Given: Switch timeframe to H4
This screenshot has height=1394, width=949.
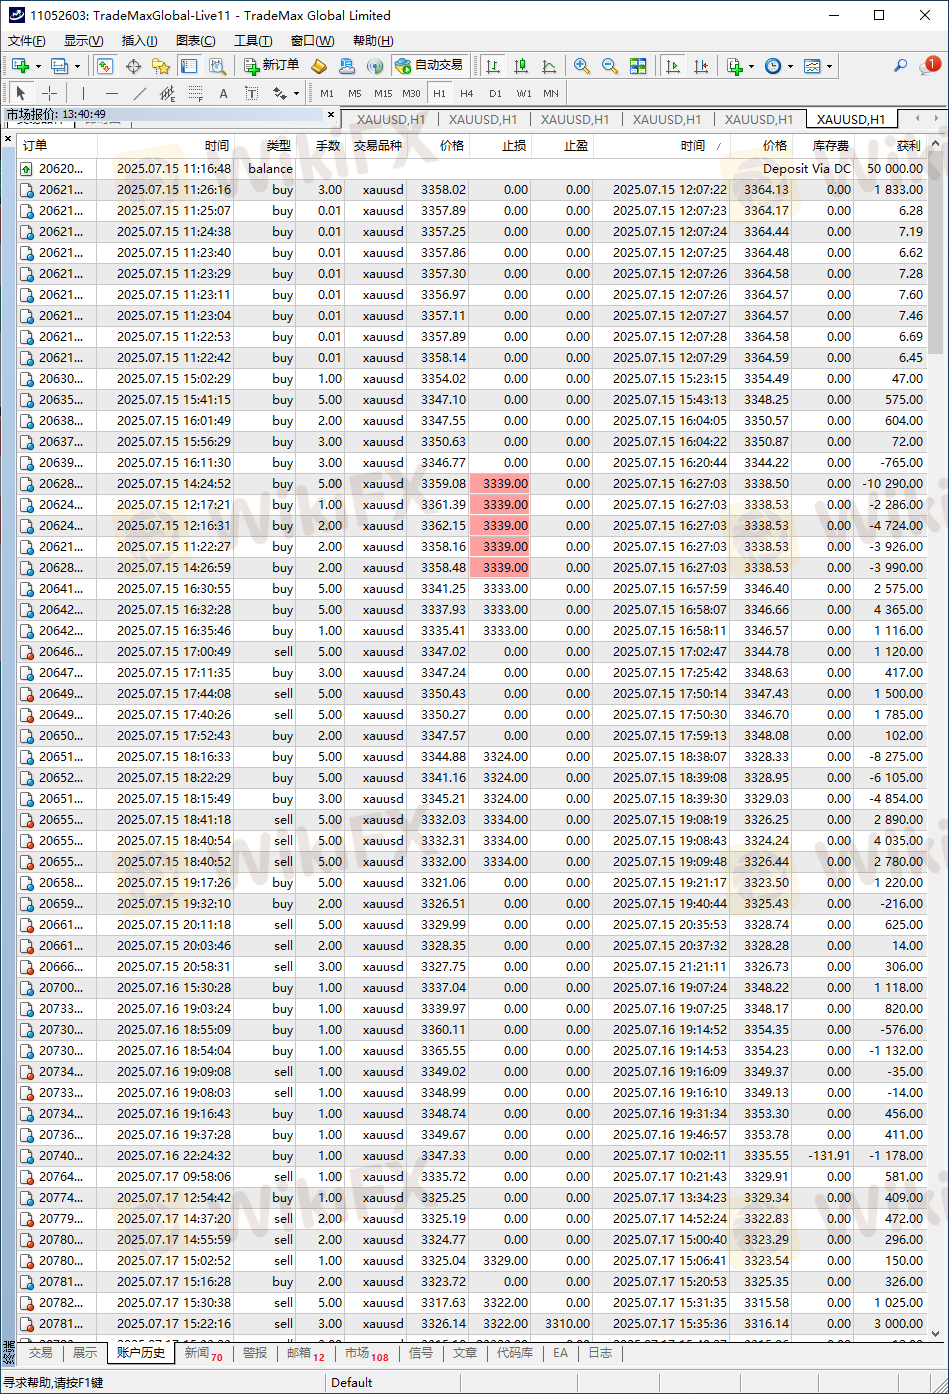Looking at the screenshot, I should (x=467, y=93).
